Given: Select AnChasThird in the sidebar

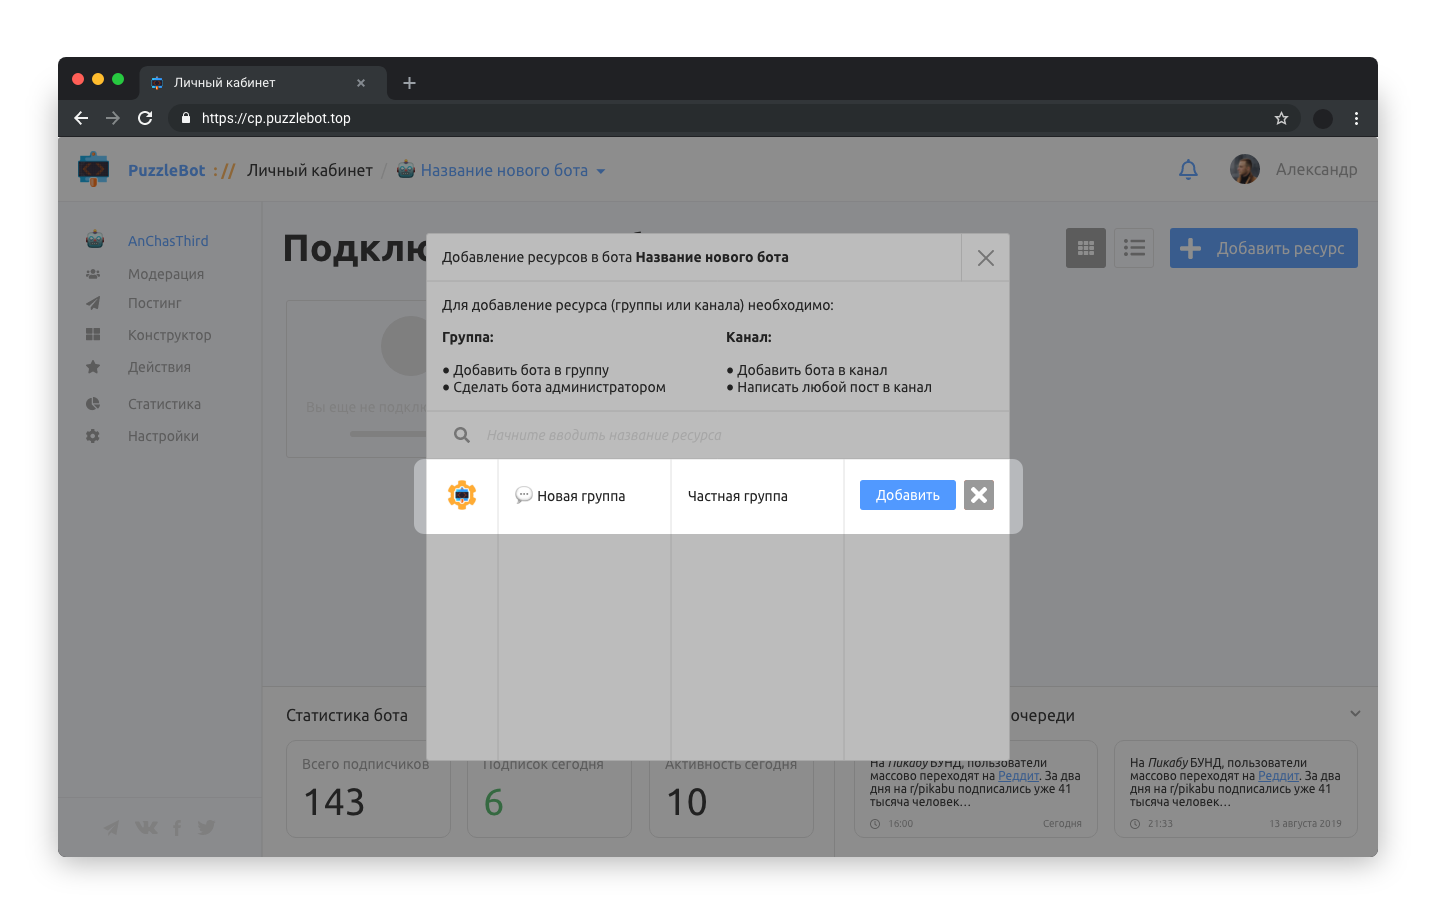Looking at the screenshot, I should coord(168,241).
